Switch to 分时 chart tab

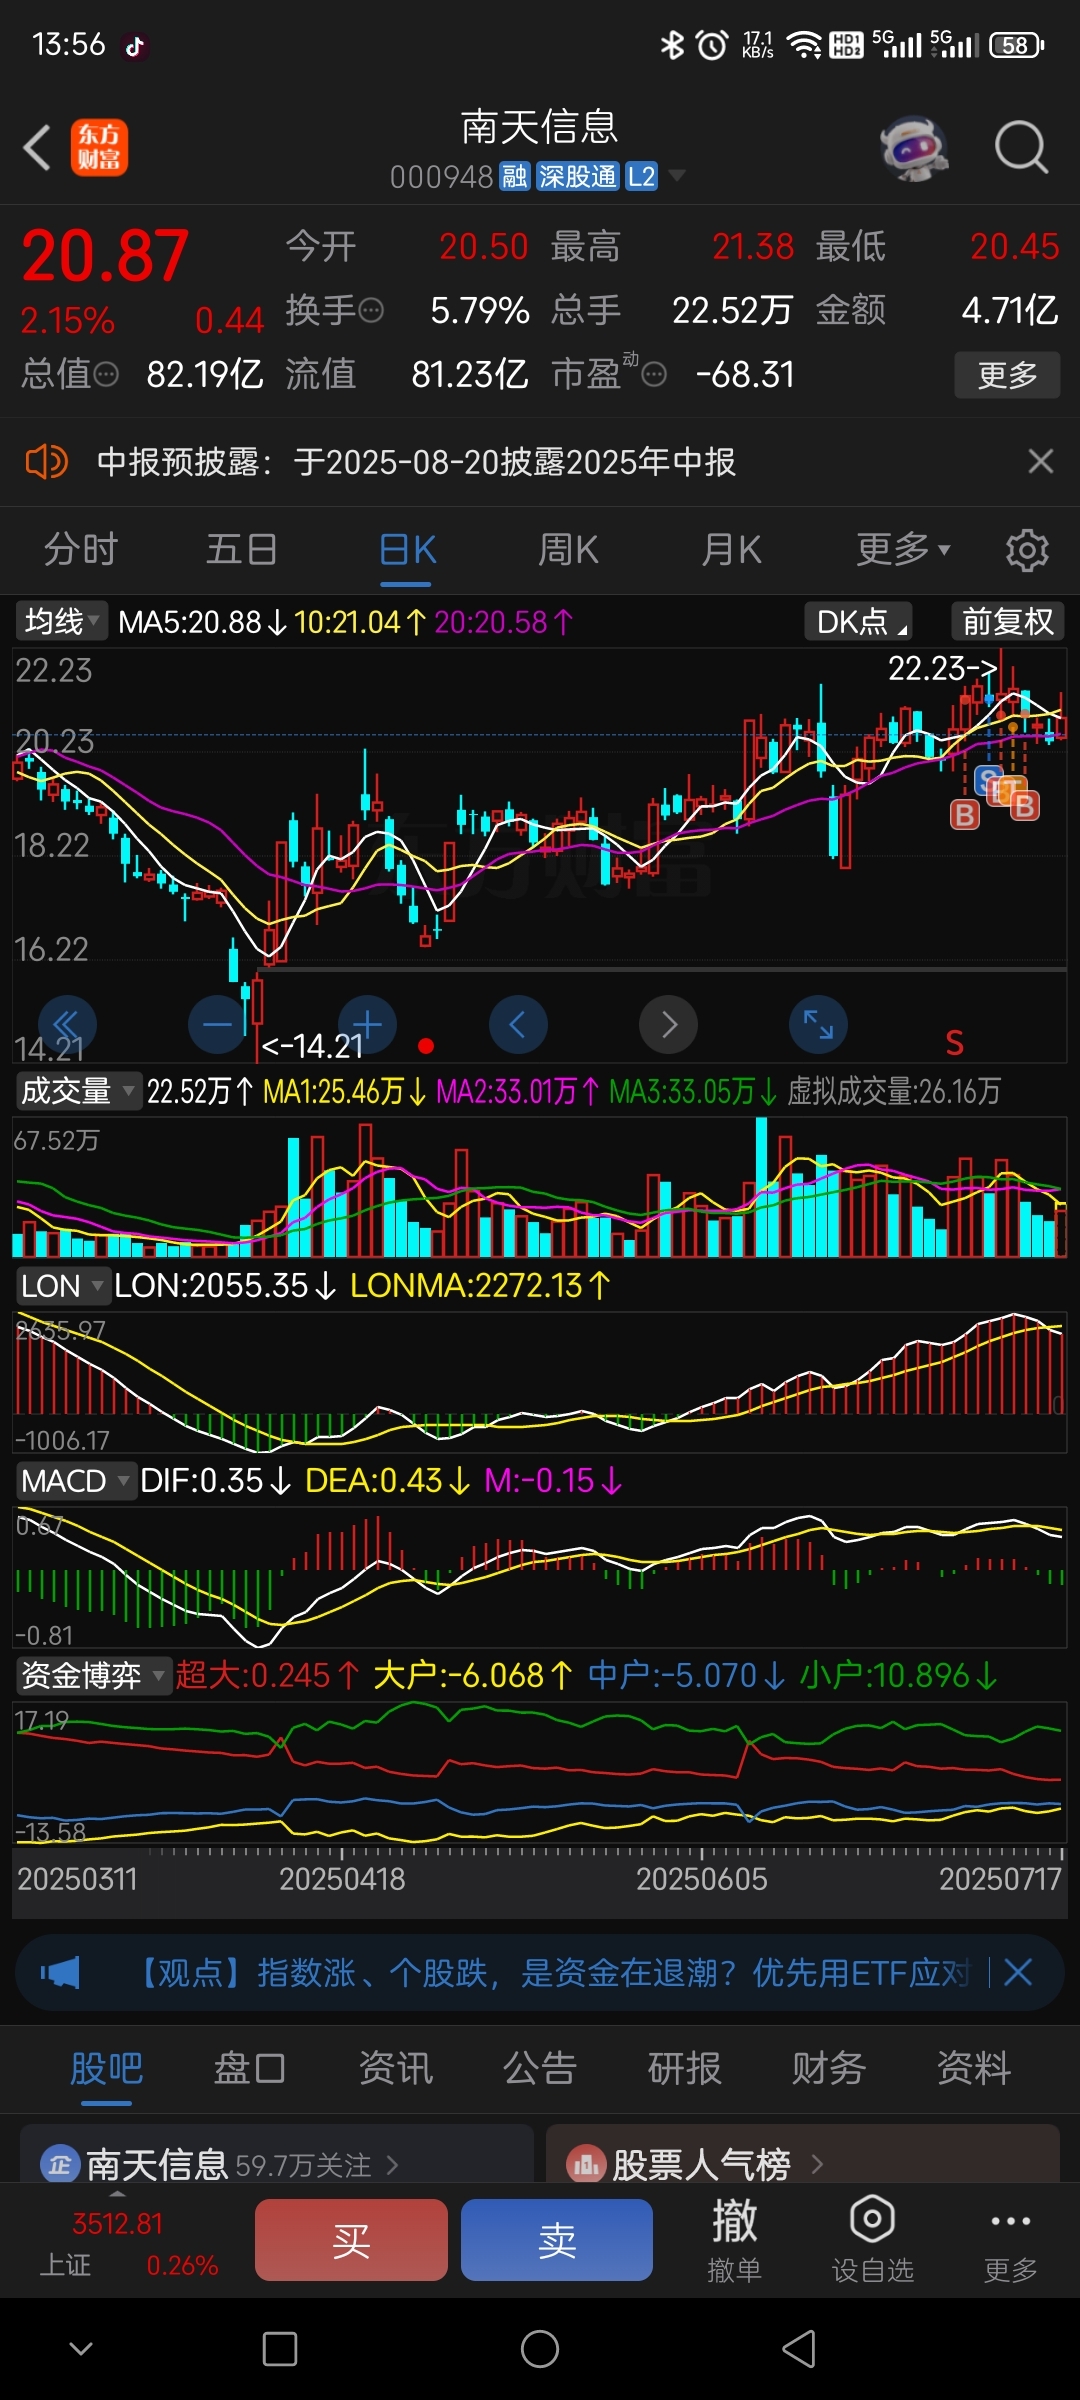(x=80, y=549)
